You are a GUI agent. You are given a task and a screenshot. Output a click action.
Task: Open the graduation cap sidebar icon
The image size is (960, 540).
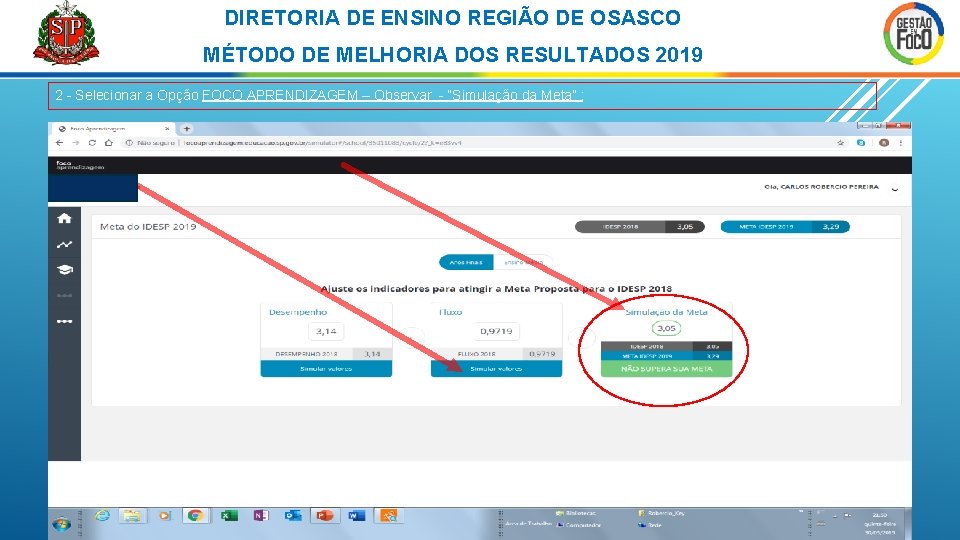[x=64, y=269]
